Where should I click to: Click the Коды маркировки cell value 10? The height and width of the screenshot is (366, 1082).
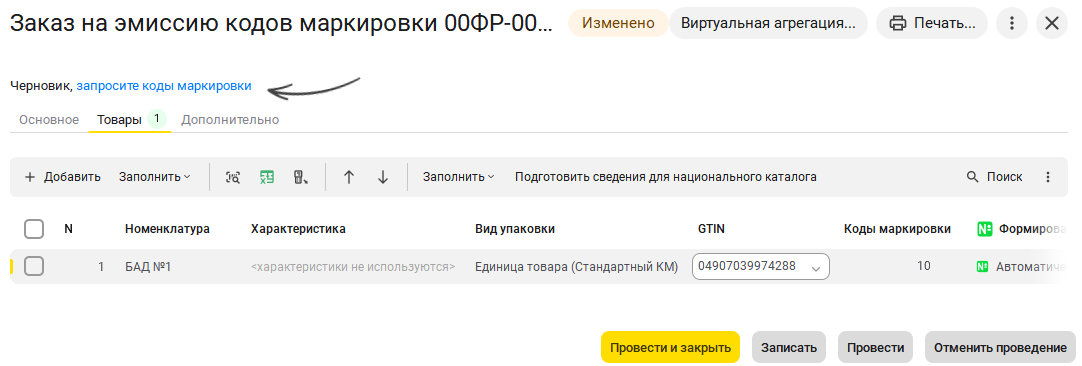pyautogui.click(x=923, y=266)
